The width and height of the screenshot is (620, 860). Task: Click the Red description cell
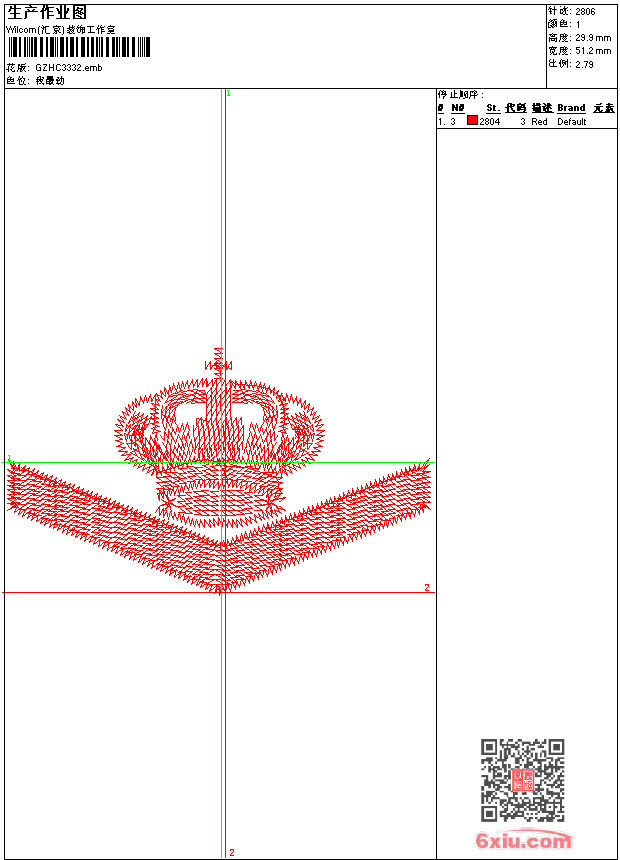[539, 122]
